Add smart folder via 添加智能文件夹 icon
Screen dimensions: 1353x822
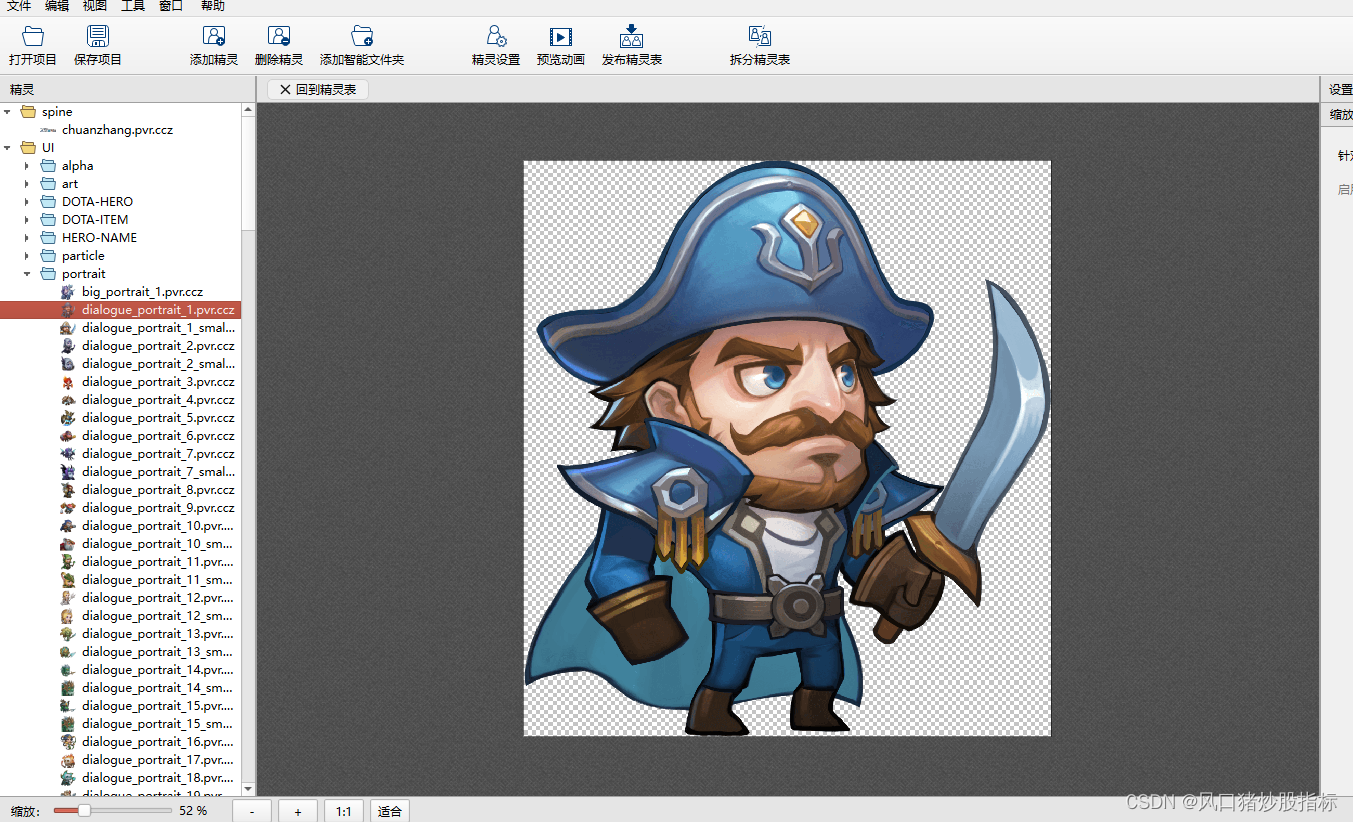[x=362, y=37]
